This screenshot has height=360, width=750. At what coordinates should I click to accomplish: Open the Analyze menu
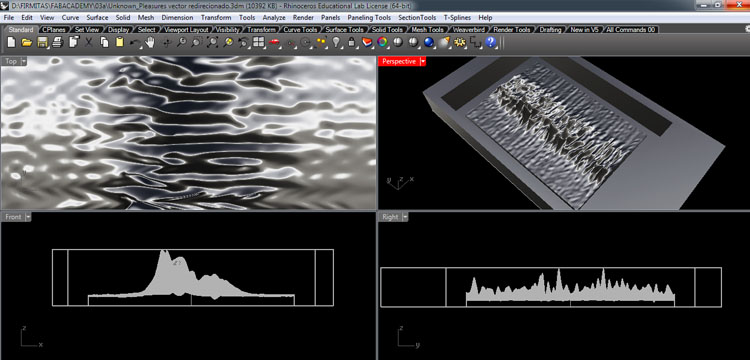(274, 18)
